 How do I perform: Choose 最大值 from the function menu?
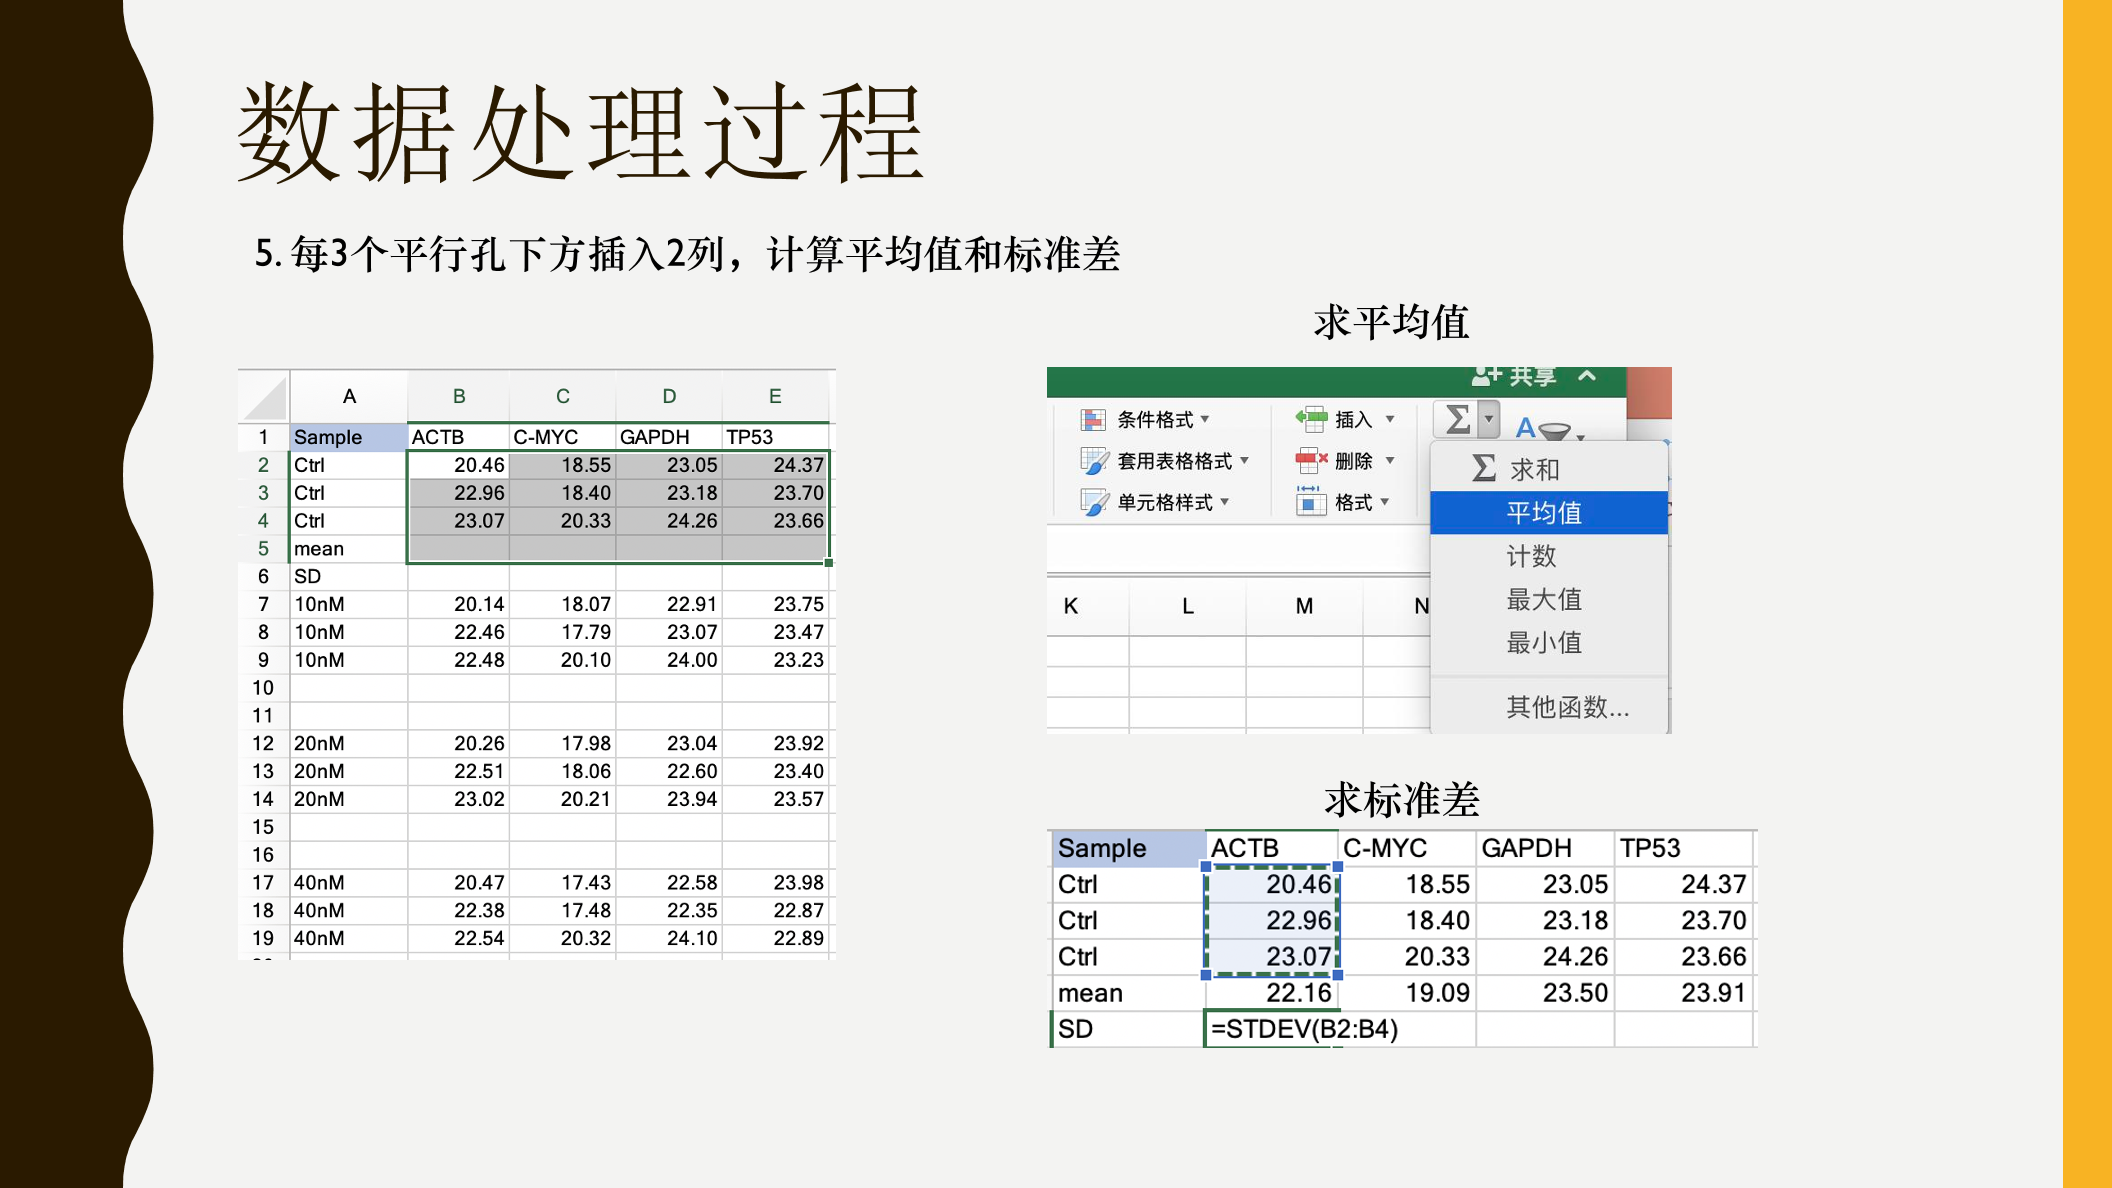point(1544,599)
